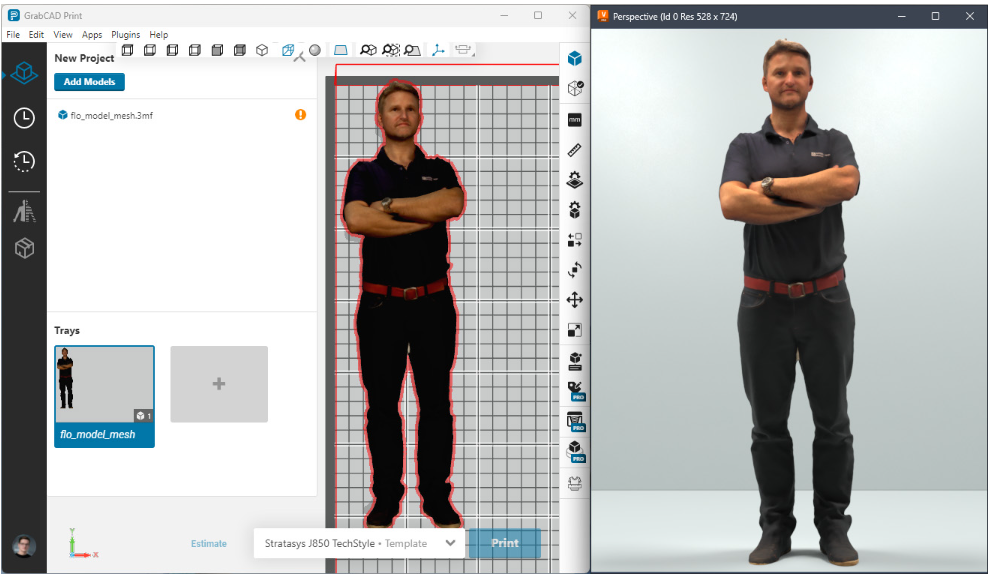Zoom to tray icon in toolbar
The width and height of the screenshot is (989, 577).
(413, 50)
